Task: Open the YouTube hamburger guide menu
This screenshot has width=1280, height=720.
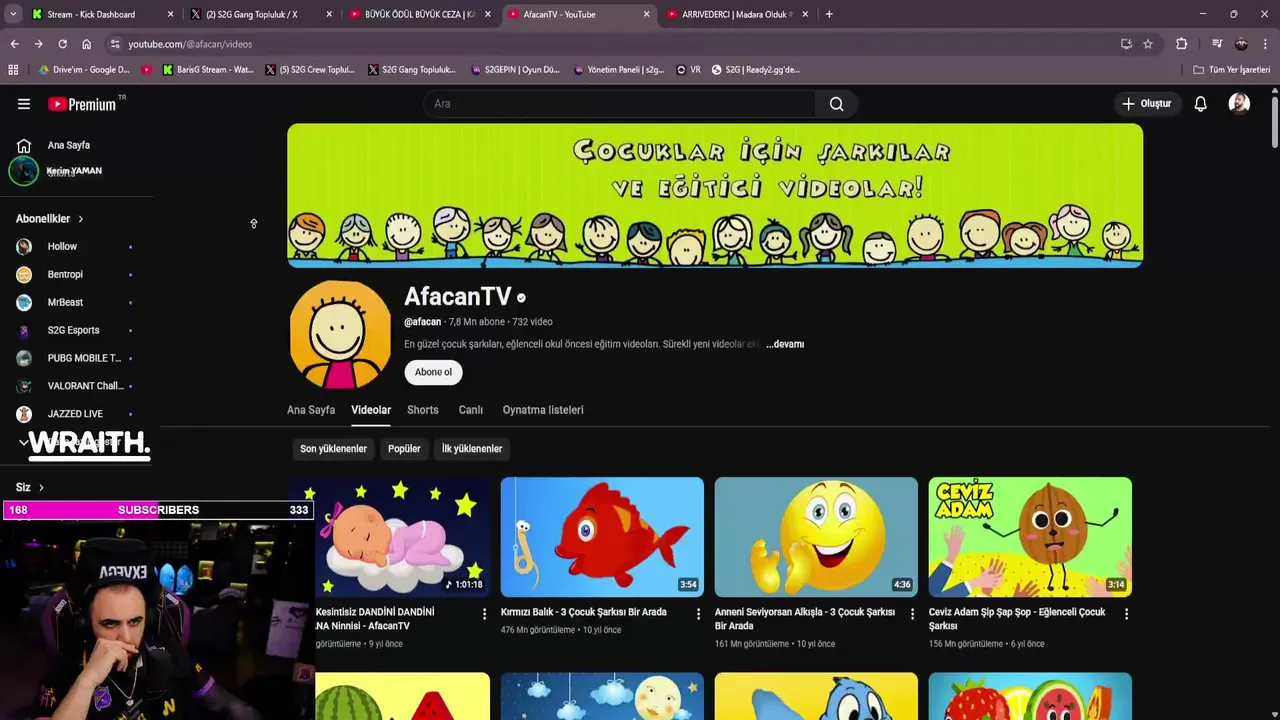Action: coord(24,104)
